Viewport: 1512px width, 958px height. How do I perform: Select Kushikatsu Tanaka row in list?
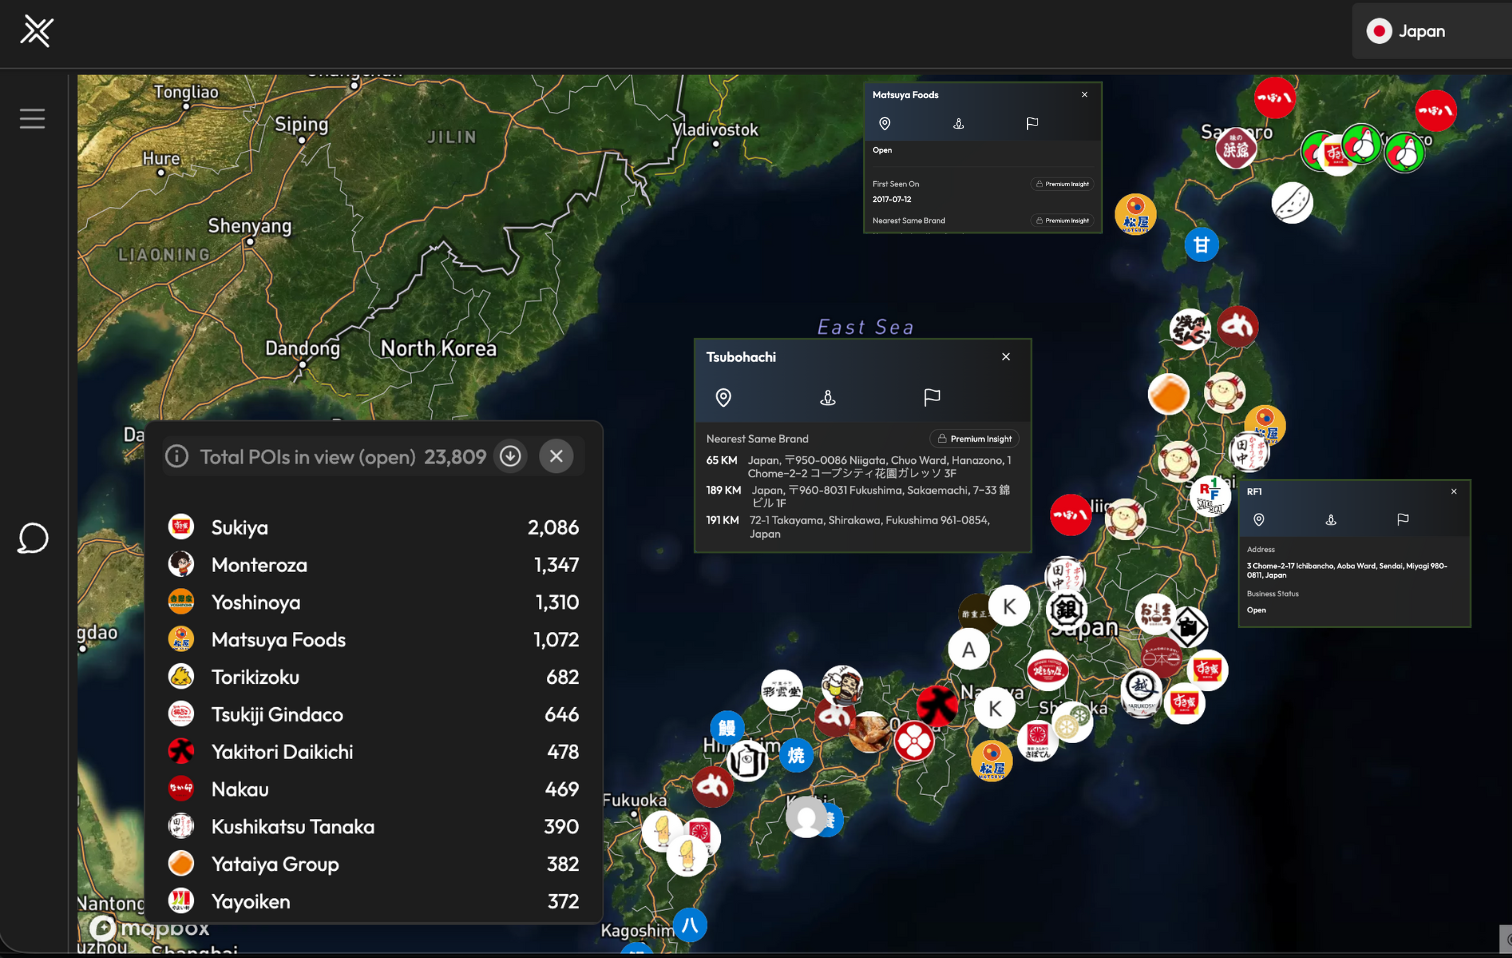[373, 826]
